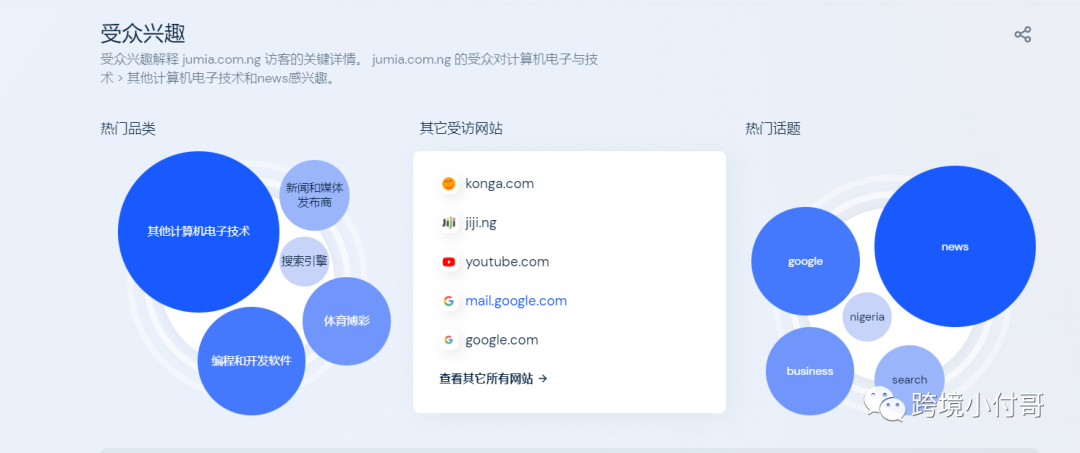Select the business topic bubble
Image resolution: width=1080 pixels, height=453 pixels.
pyautogui.click(x=810, y=371)
